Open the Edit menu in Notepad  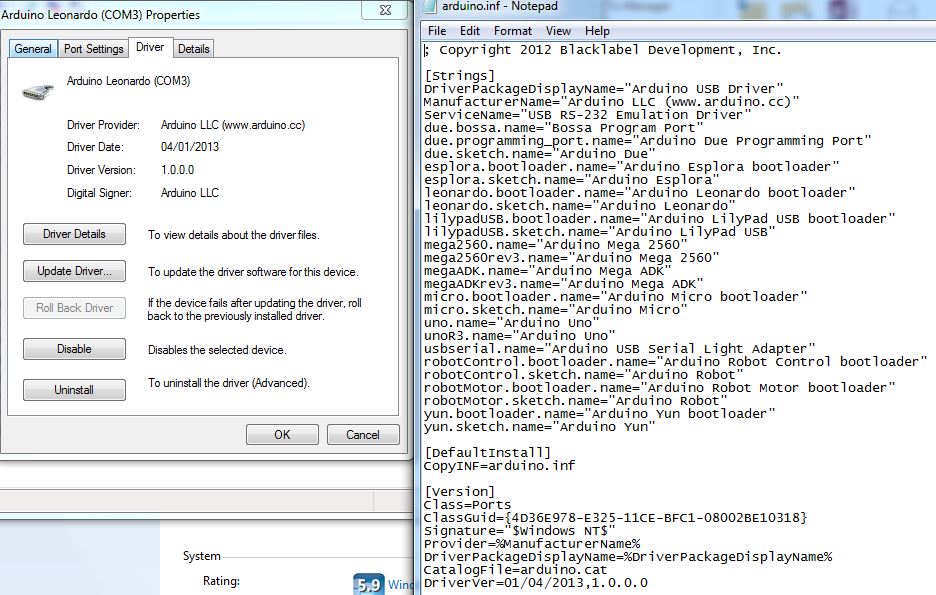(x=470, y=31)
